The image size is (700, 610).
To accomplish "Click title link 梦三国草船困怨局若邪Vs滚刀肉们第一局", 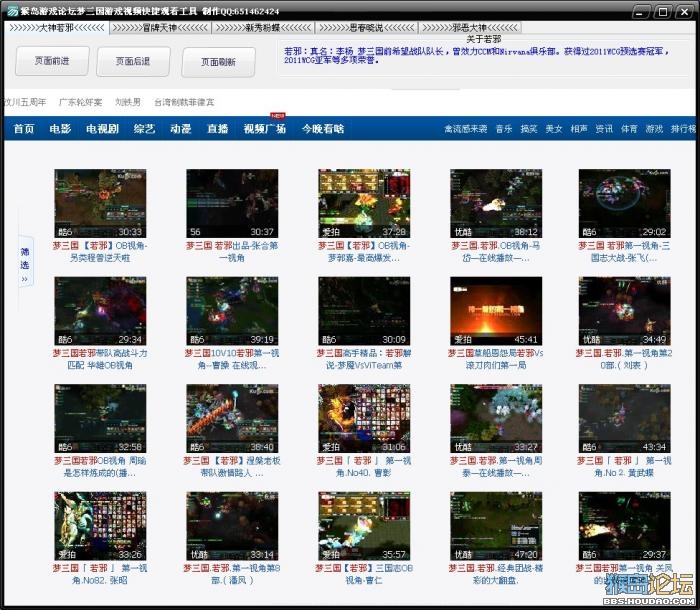I will click(x=496, y=359).
